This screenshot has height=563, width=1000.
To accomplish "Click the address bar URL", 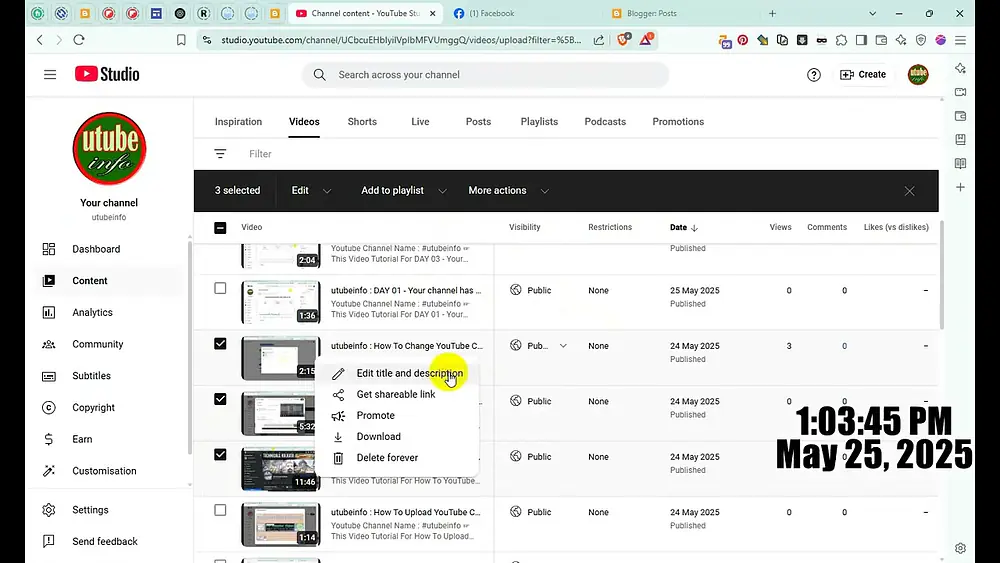I will [x=401, y=40].
